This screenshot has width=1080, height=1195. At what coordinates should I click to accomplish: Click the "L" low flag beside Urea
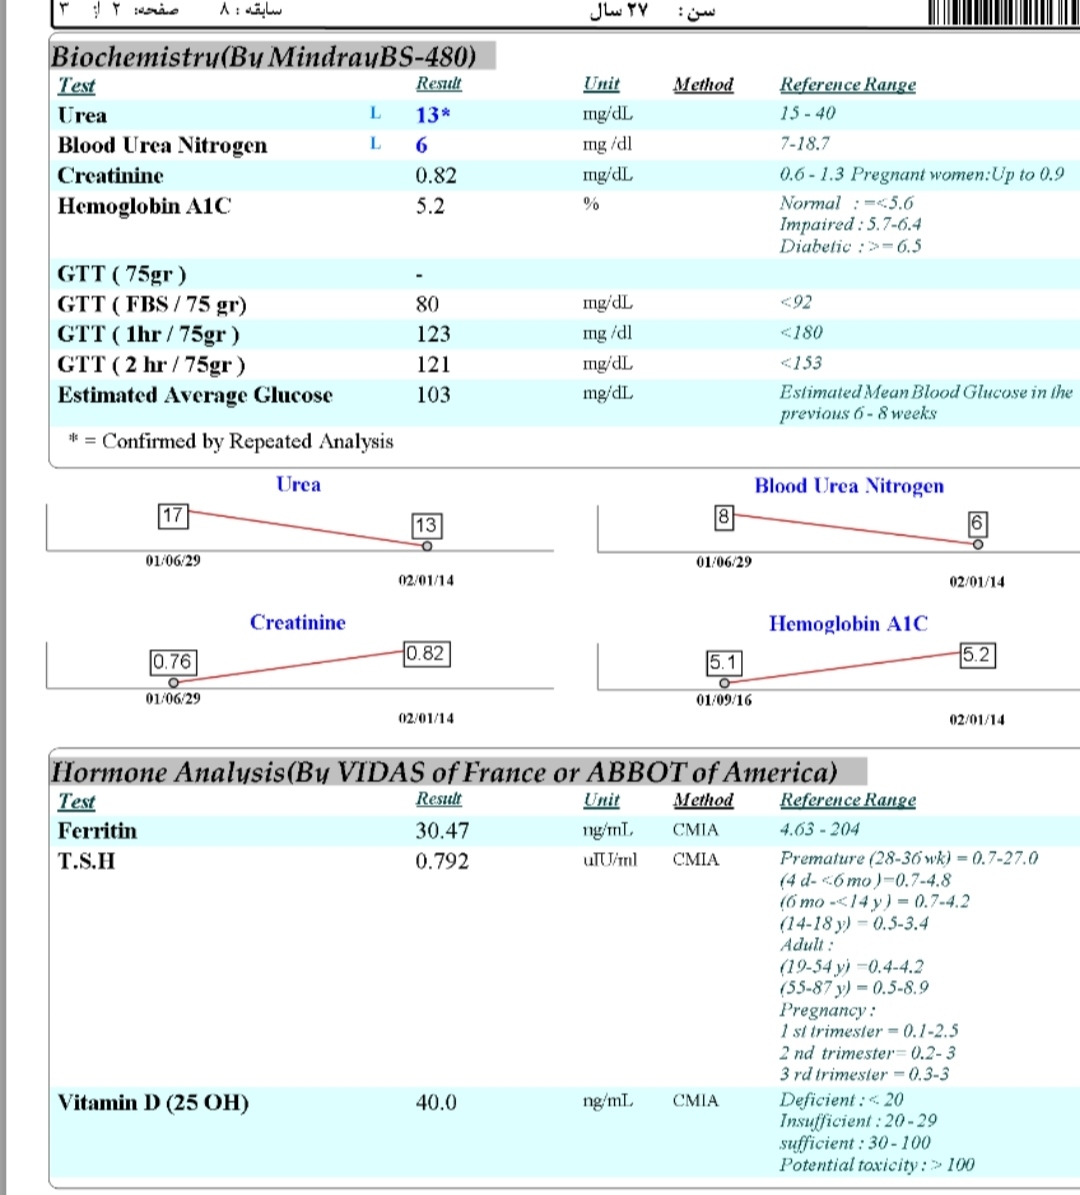[375, 114]
